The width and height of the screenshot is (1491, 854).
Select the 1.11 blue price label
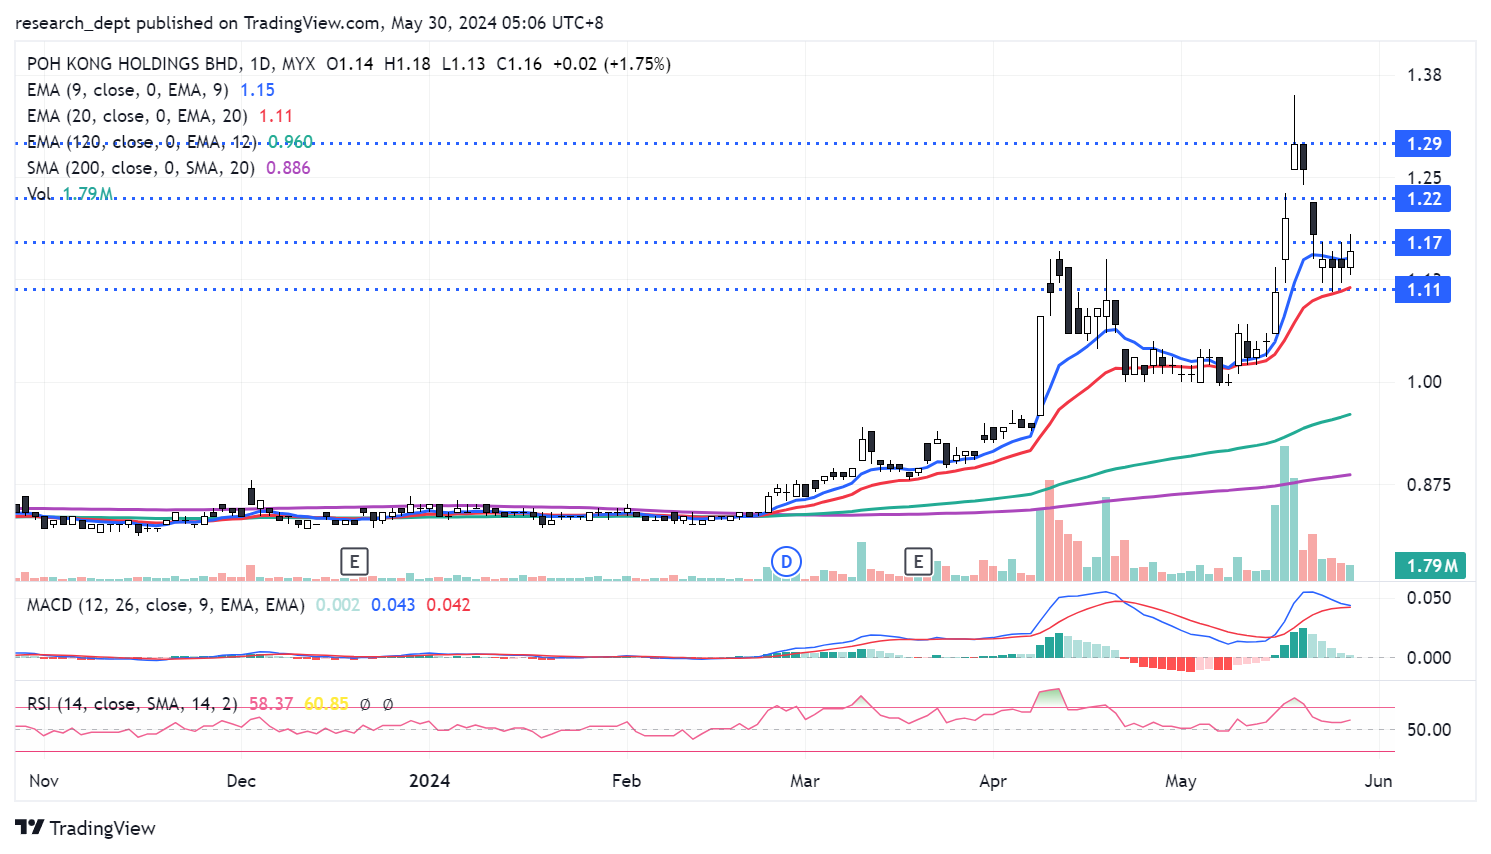[1423, 290]
